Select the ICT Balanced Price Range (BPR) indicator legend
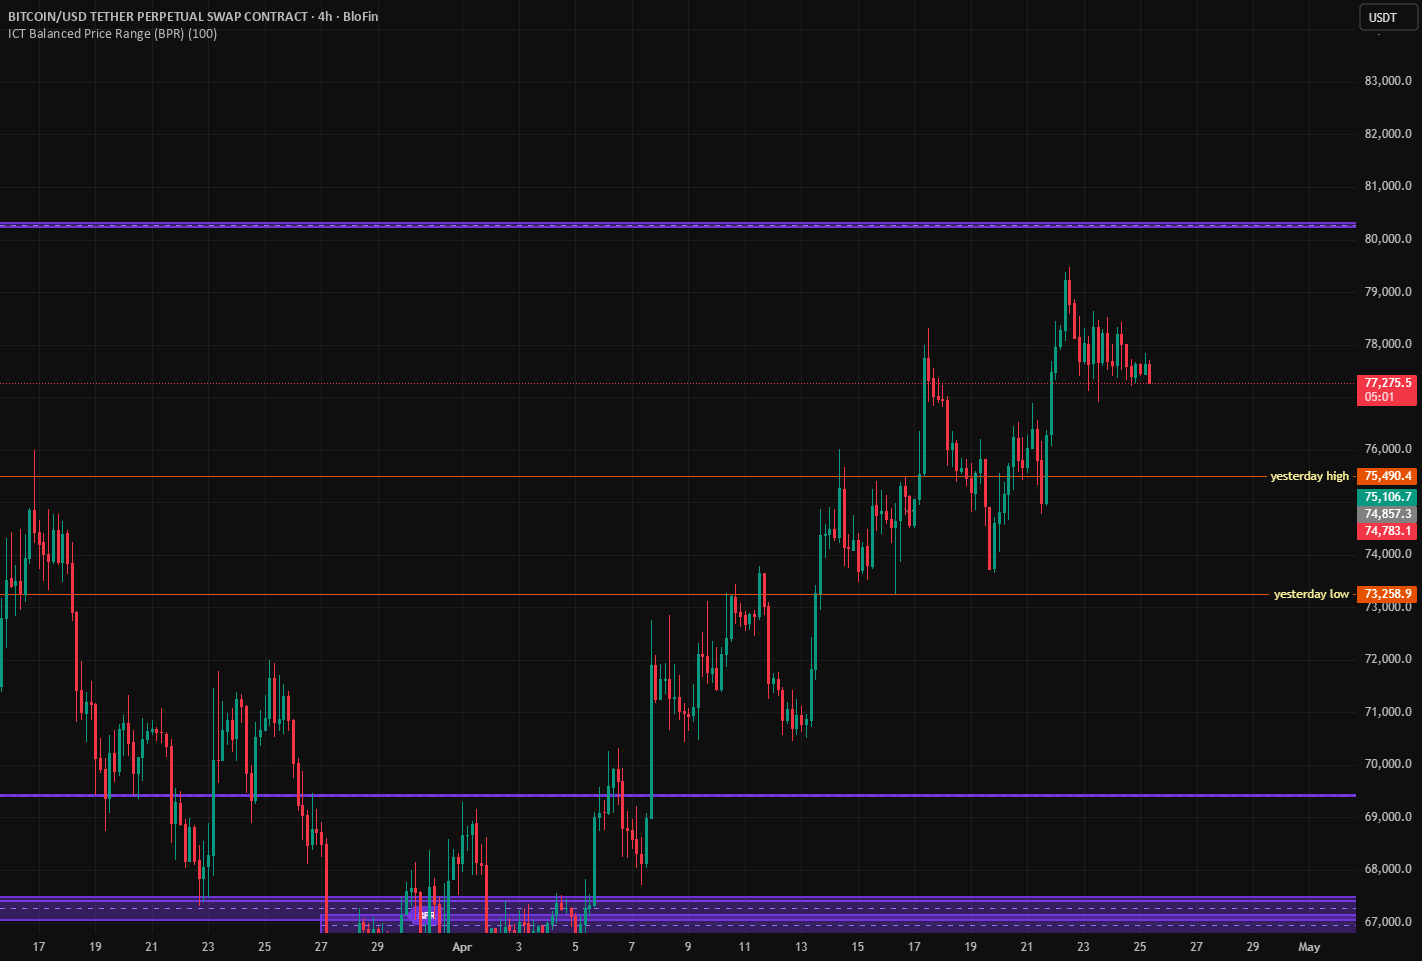1422x961 pixels. [112, 34]
